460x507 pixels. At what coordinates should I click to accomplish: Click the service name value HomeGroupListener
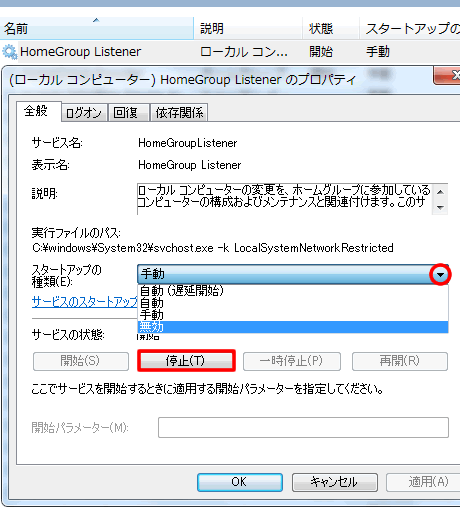[188, 143]
